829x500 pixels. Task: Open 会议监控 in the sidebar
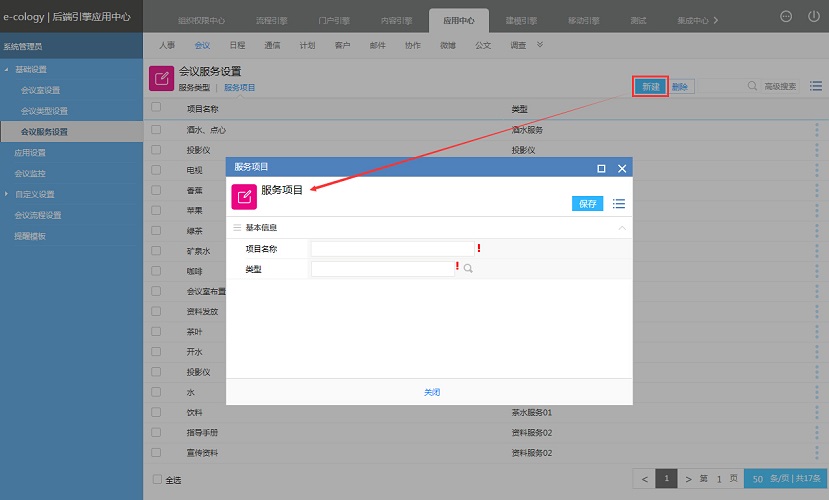[x=30, y=173]
